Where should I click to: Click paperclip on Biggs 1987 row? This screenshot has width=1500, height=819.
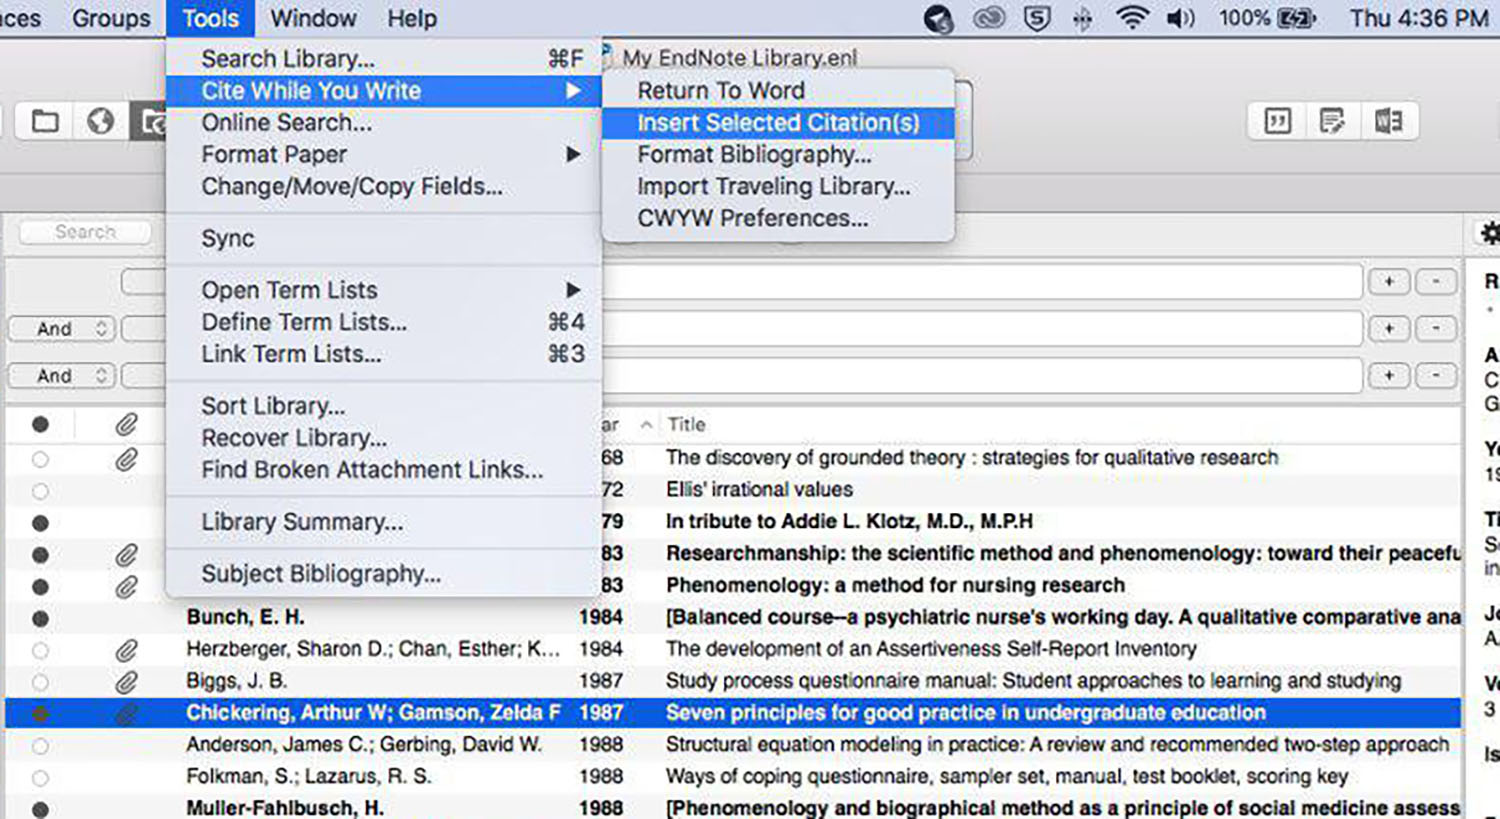(x=126, y=683)
